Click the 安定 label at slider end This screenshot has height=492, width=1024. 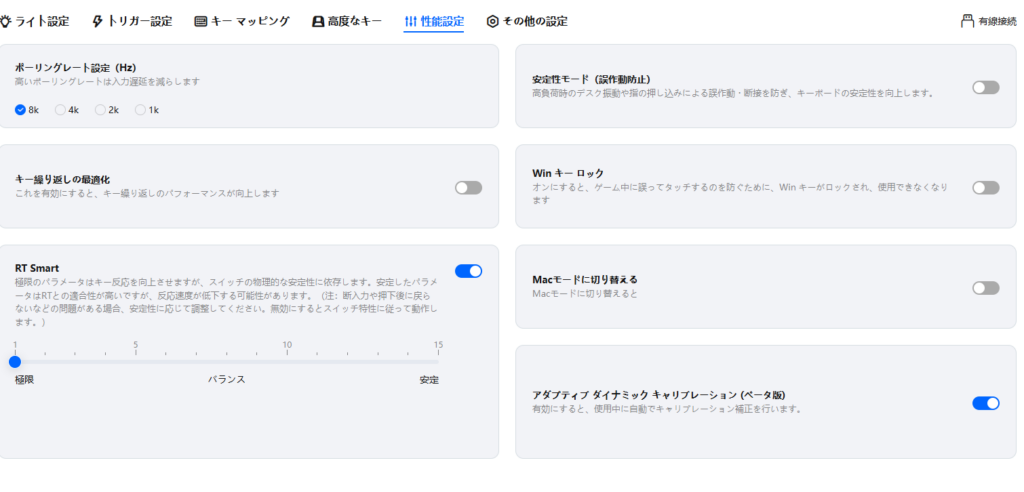pyautogui.click(x=429, y=380)
